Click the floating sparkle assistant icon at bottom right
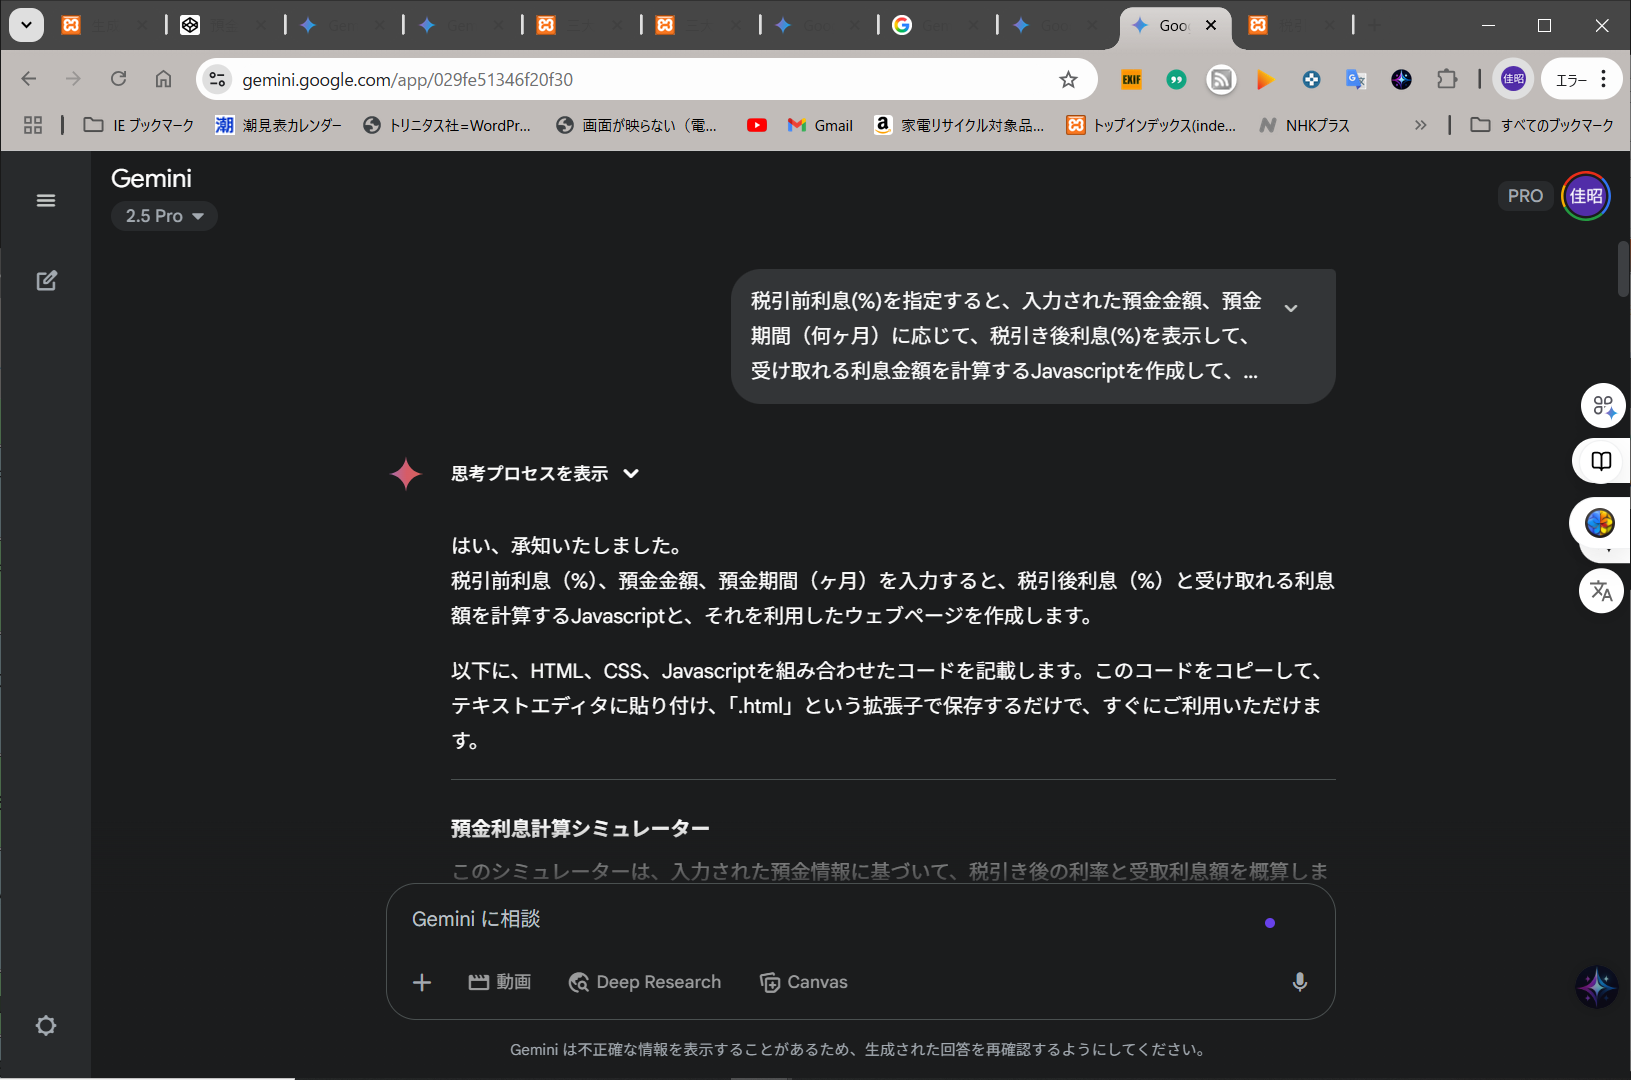 click(1596, 987)
